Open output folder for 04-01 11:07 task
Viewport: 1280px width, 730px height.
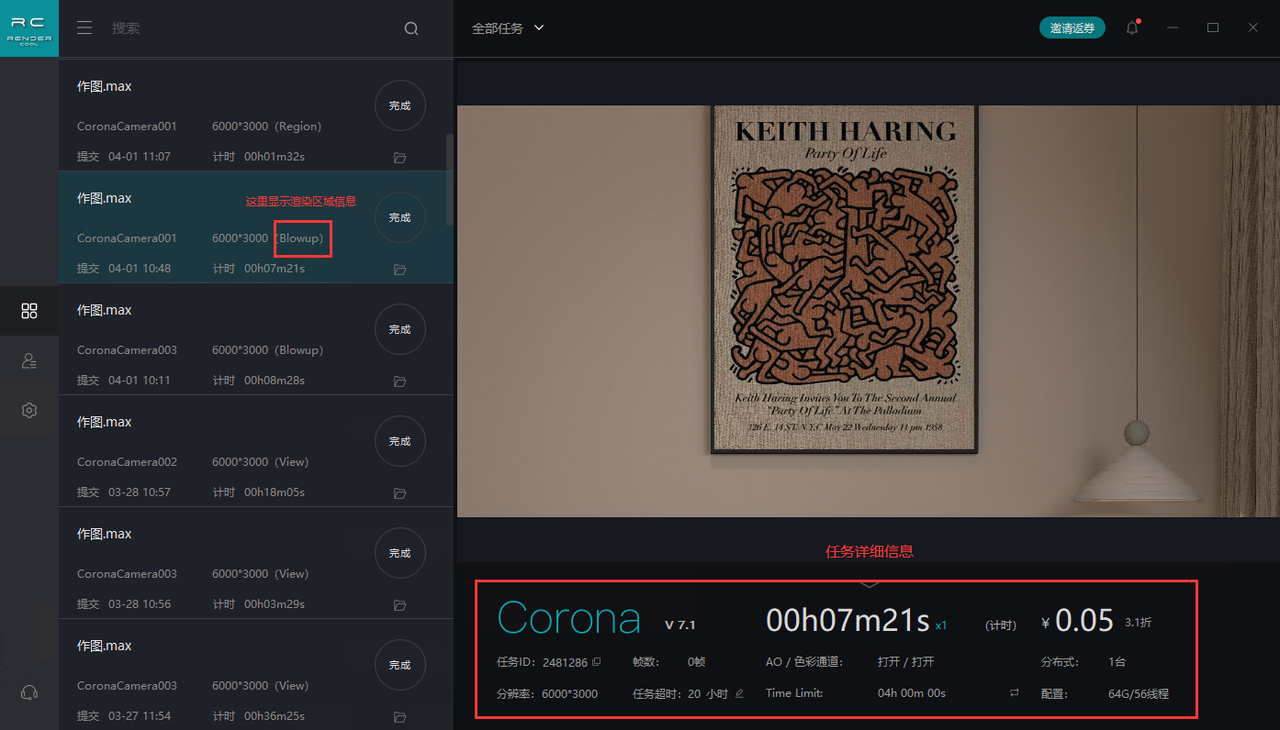[400, 157]
